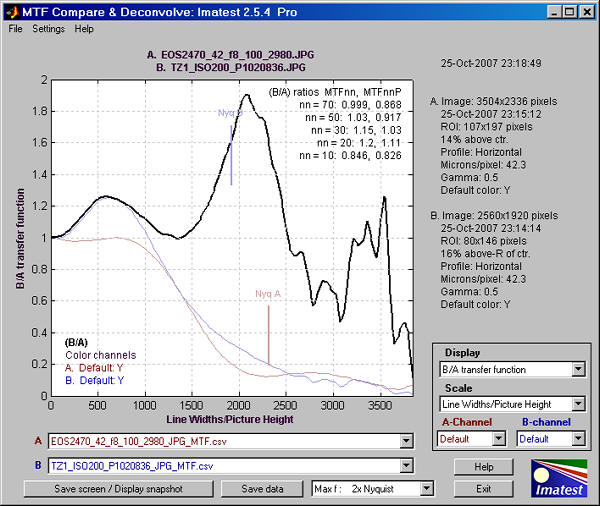Viewport: 600px width, 506px height.
Task: Open the File menu
Action: pyautogui.click(x=15, y=29)
